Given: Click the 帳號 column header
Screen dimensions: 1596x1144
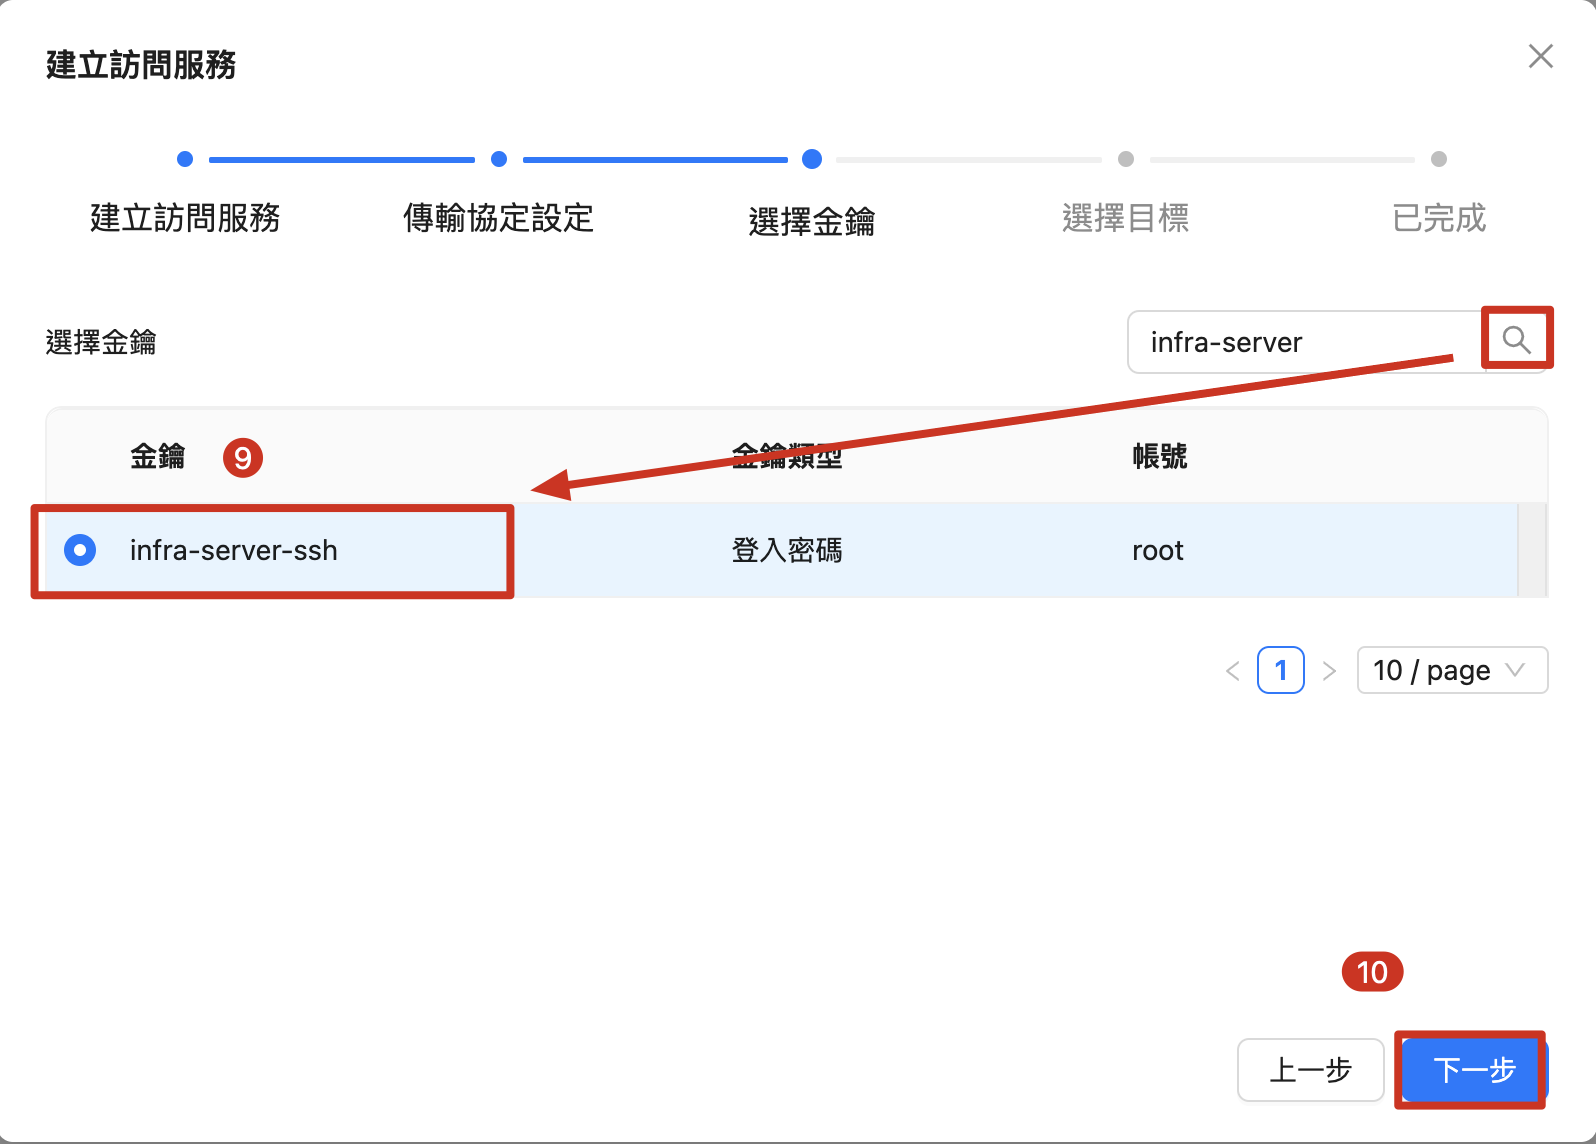Looking at the screenshot, I should pyautogui.click(x=1159, y=457).
